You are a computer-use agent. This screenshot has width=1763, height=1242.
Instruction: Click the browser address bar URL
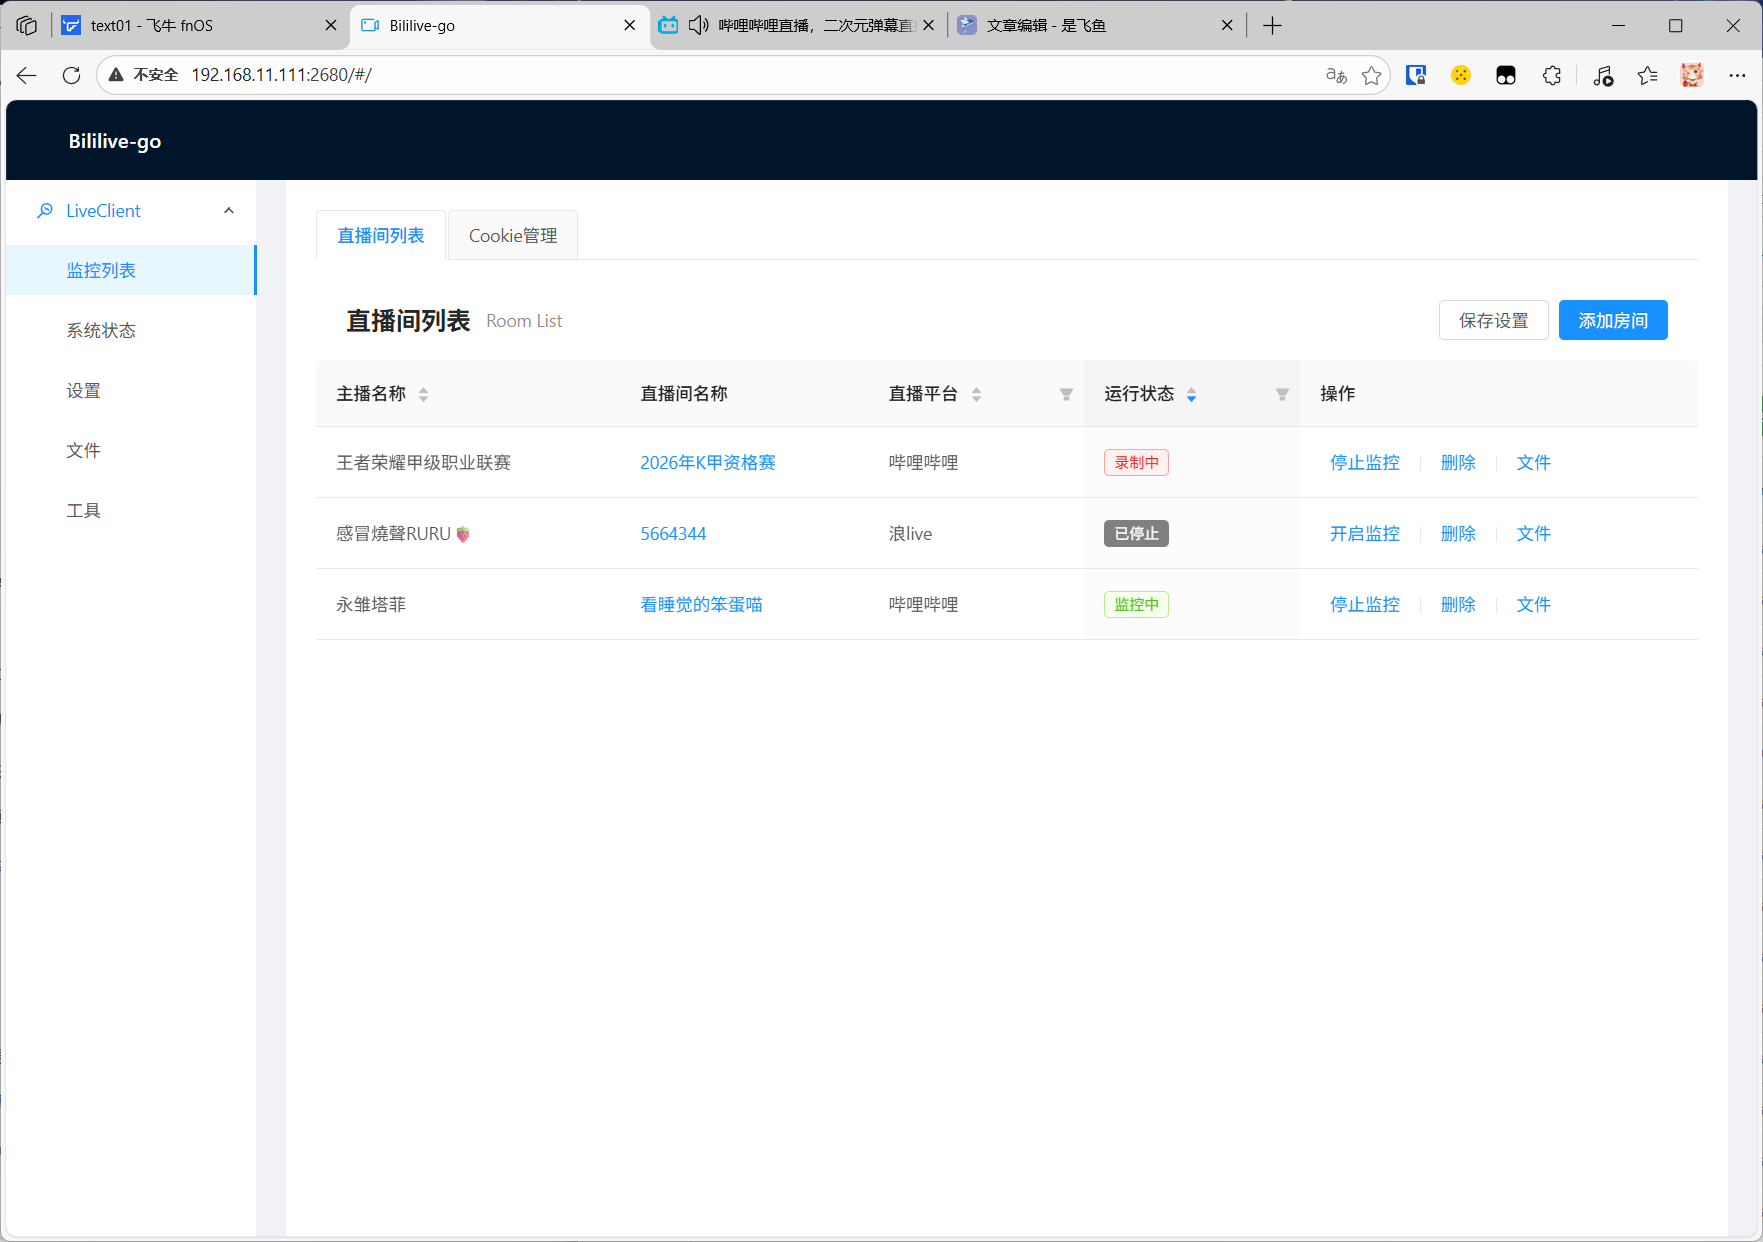click(x=281, y=75)
